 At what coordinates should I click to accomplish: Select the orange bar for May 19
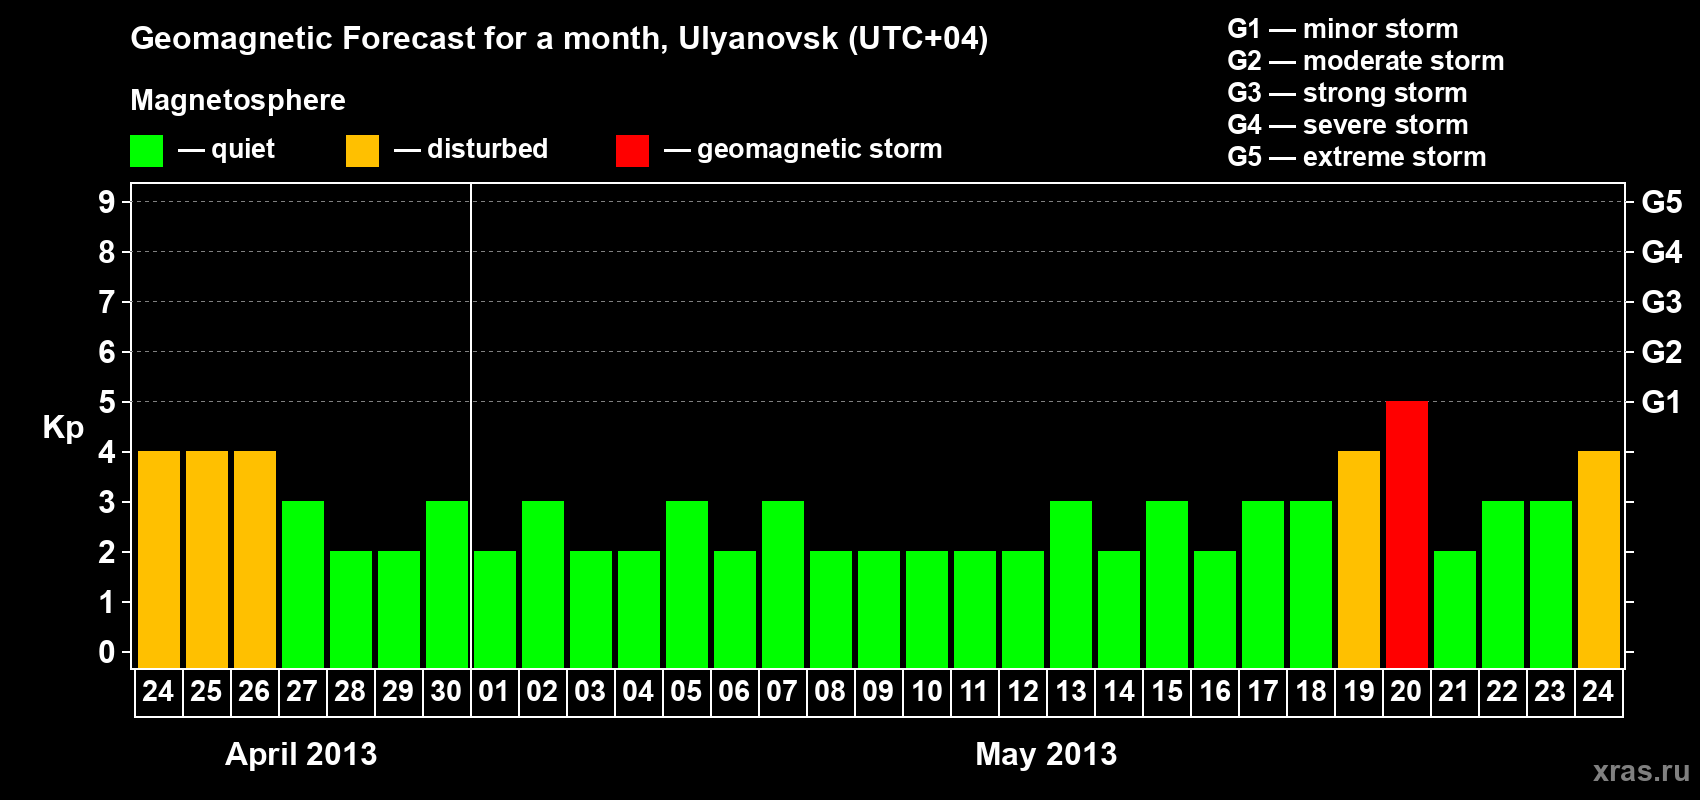coord(1359,559)
